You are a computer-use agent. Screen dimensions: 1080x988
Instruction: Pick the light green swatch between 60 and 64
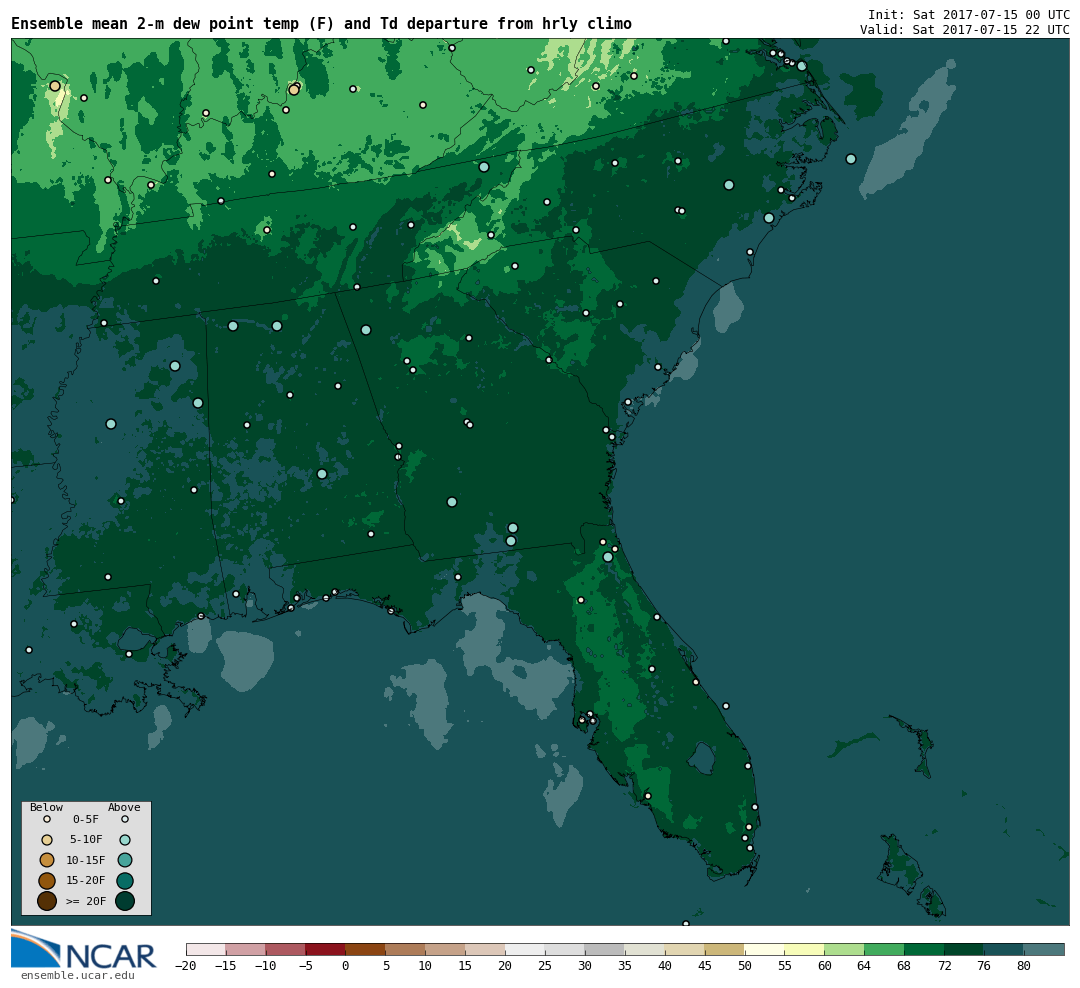point(845,949)
